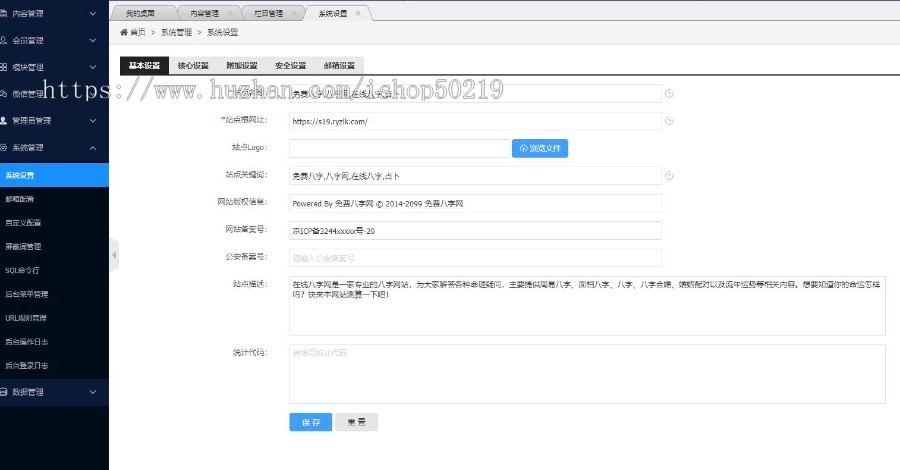Click the 微信管理 menu label
This screenshot has height=470, width=900.
(28, 94)
